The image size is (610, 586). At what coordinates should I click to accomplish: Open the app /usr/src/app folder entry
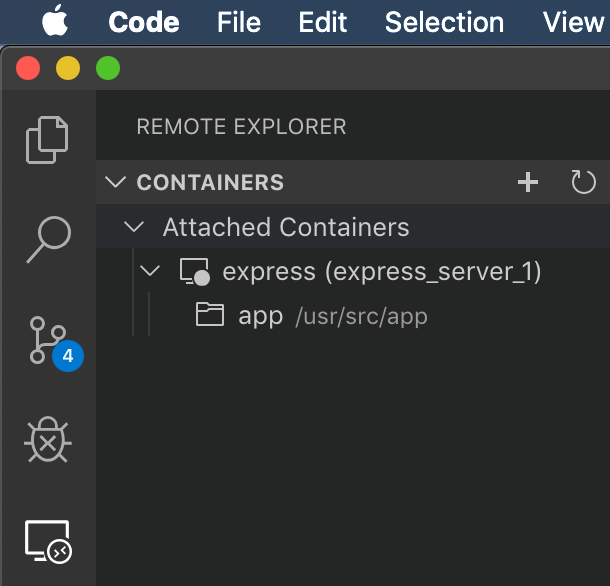(x=332, y=316)
